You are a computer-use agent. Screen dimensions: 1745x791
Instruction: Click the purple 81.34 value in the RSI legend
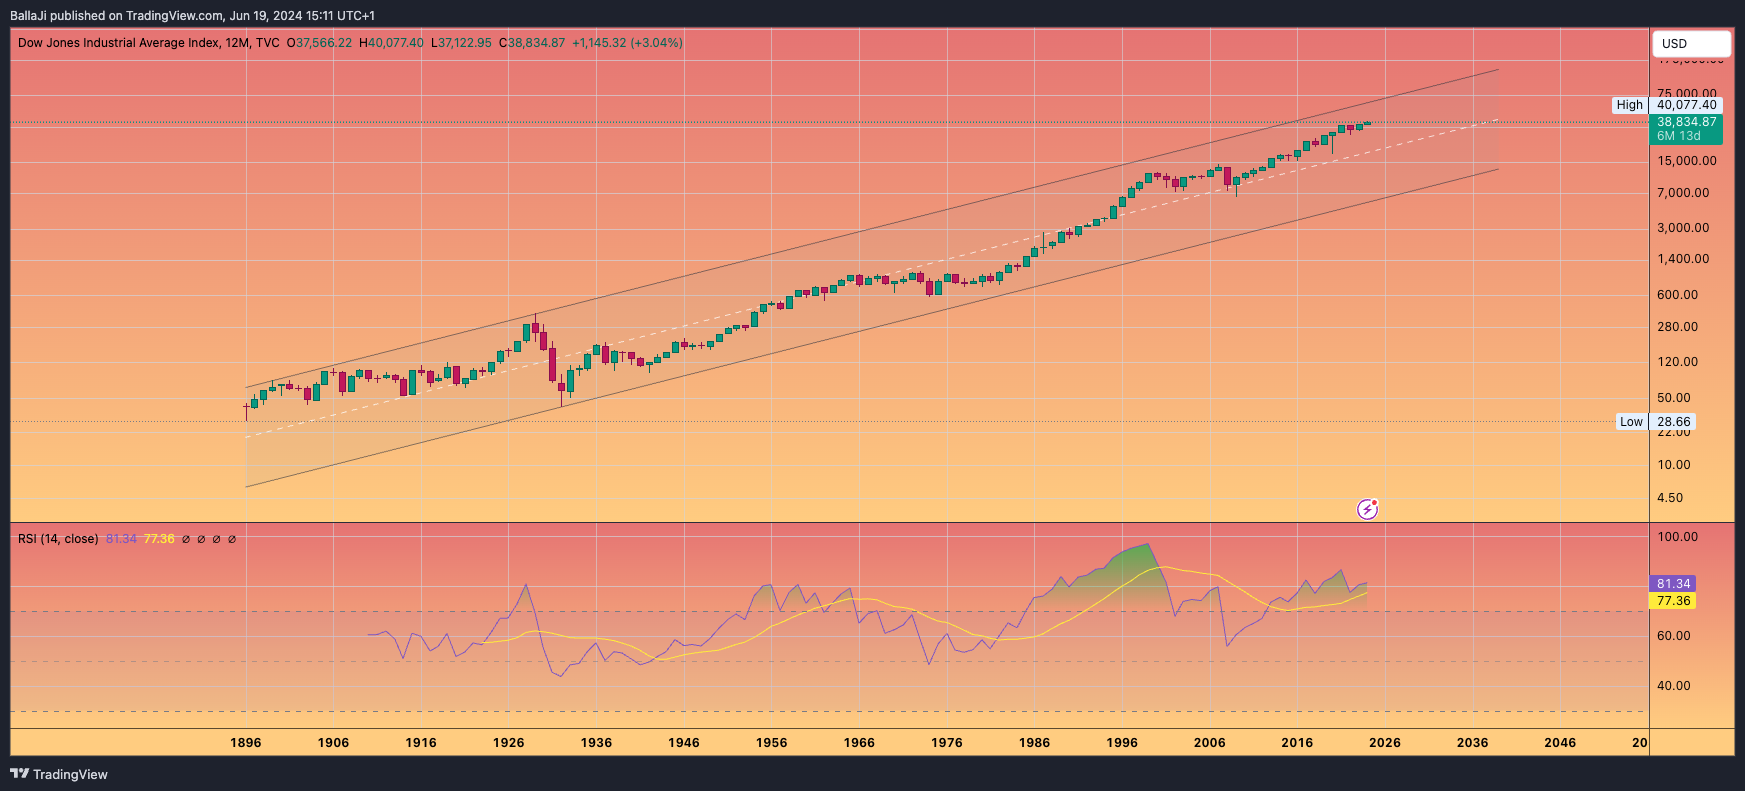tap(121, 539)
